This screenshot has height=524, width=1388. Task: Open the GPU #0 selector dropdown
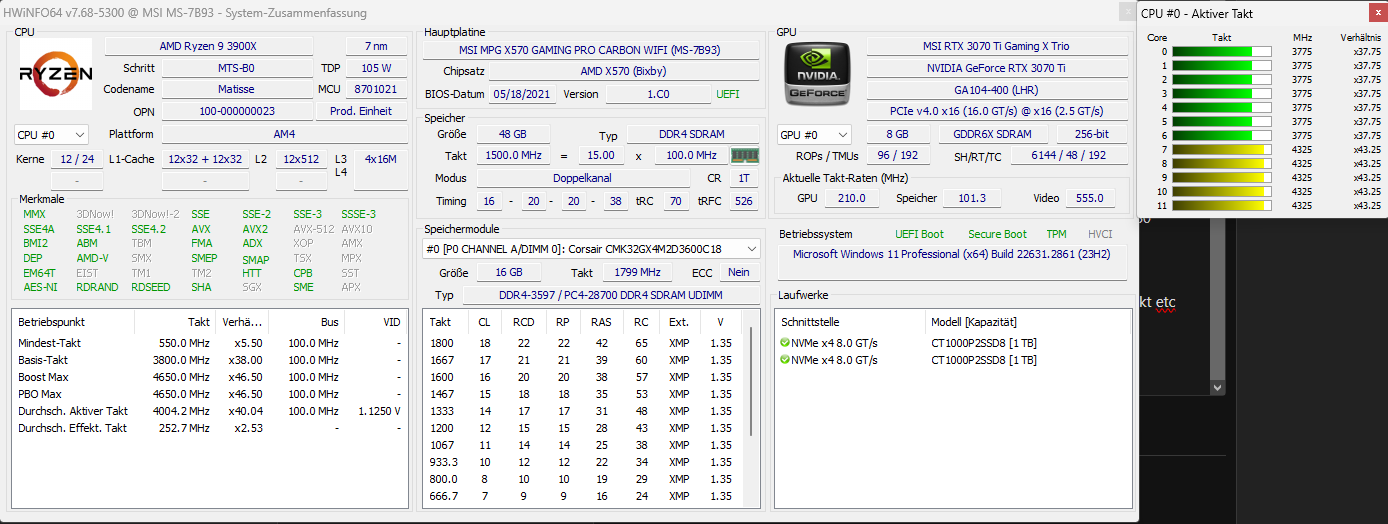[814, 134]
